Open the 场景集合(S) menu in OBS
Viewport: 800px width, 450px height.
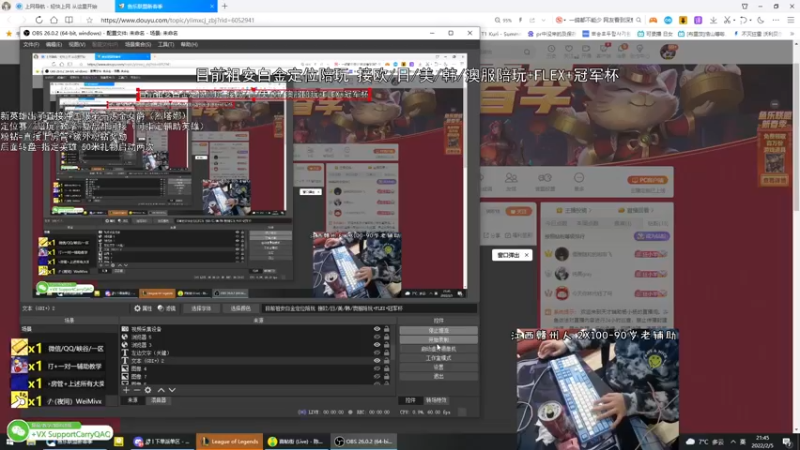tap(138, 44)
